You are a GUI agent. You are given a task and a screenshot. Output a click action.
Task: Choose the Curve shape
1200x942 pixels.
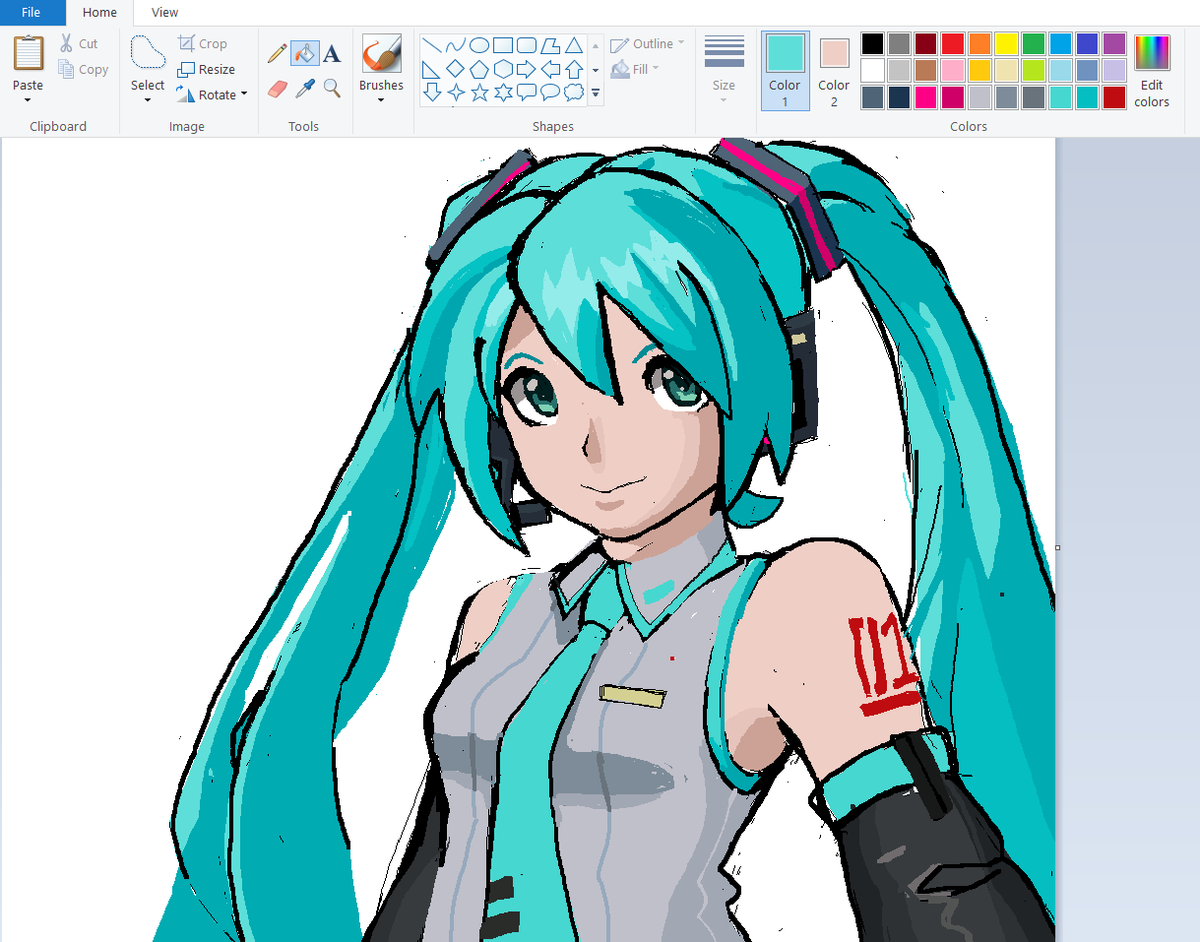tap(456, 45)
